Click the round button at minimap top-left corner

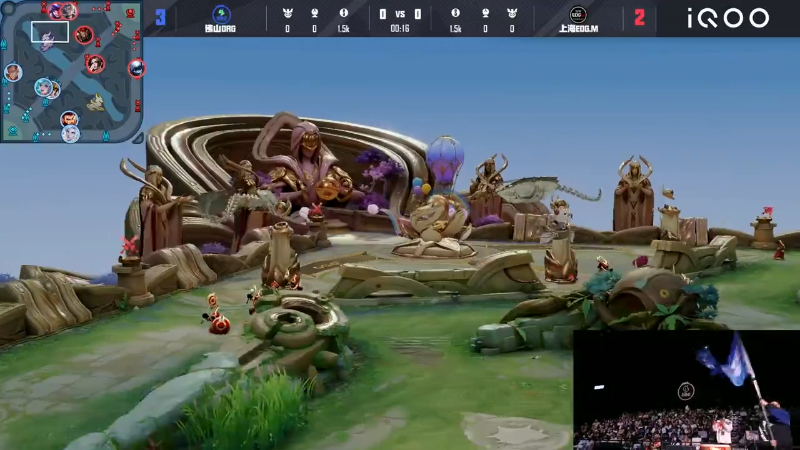7,7
